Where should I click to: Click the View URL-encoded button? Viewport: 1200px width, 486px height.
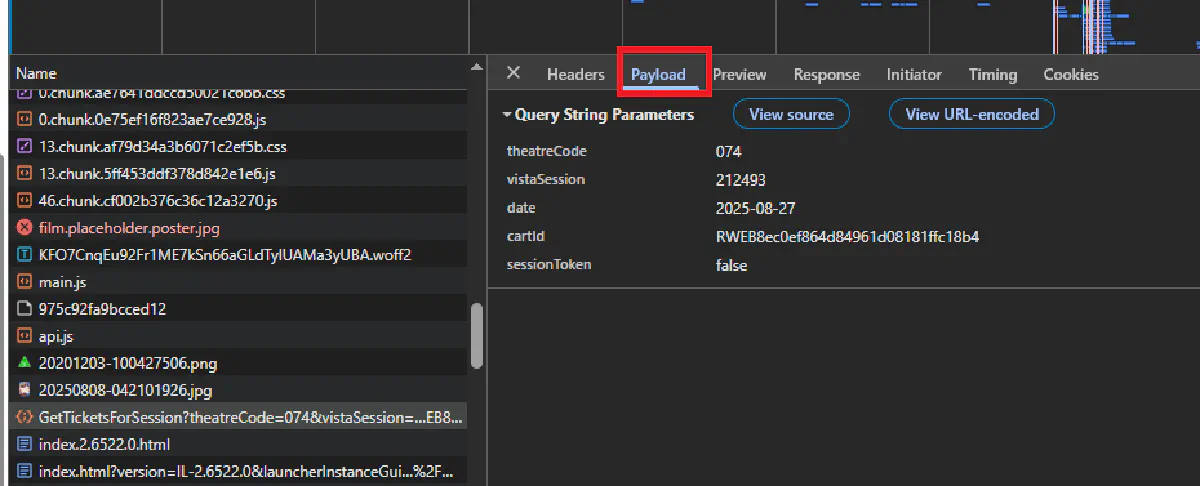click(x=971, y=115)
